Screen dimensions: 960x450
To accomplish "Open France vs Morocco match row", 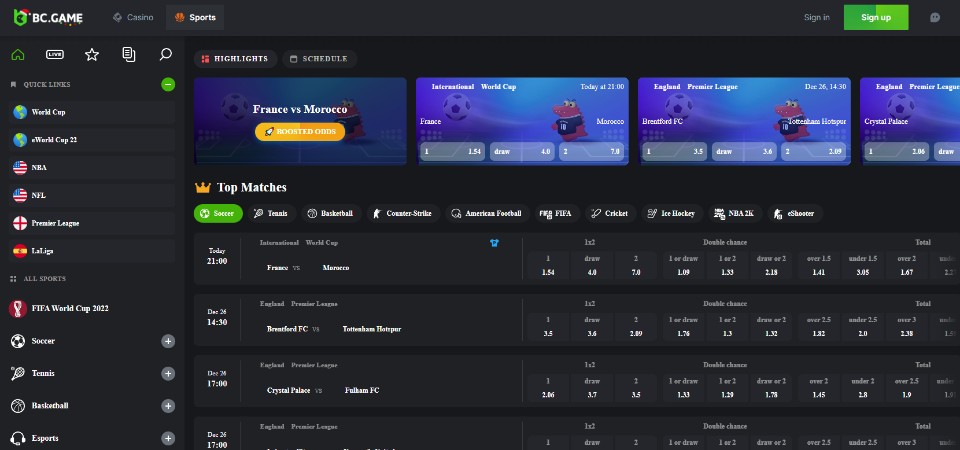I will point(308,268).
